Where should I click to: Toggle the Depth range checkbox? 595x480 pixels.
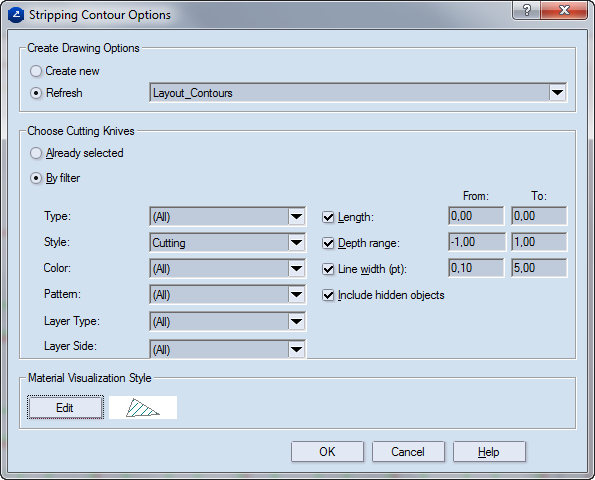pos(328,243)
